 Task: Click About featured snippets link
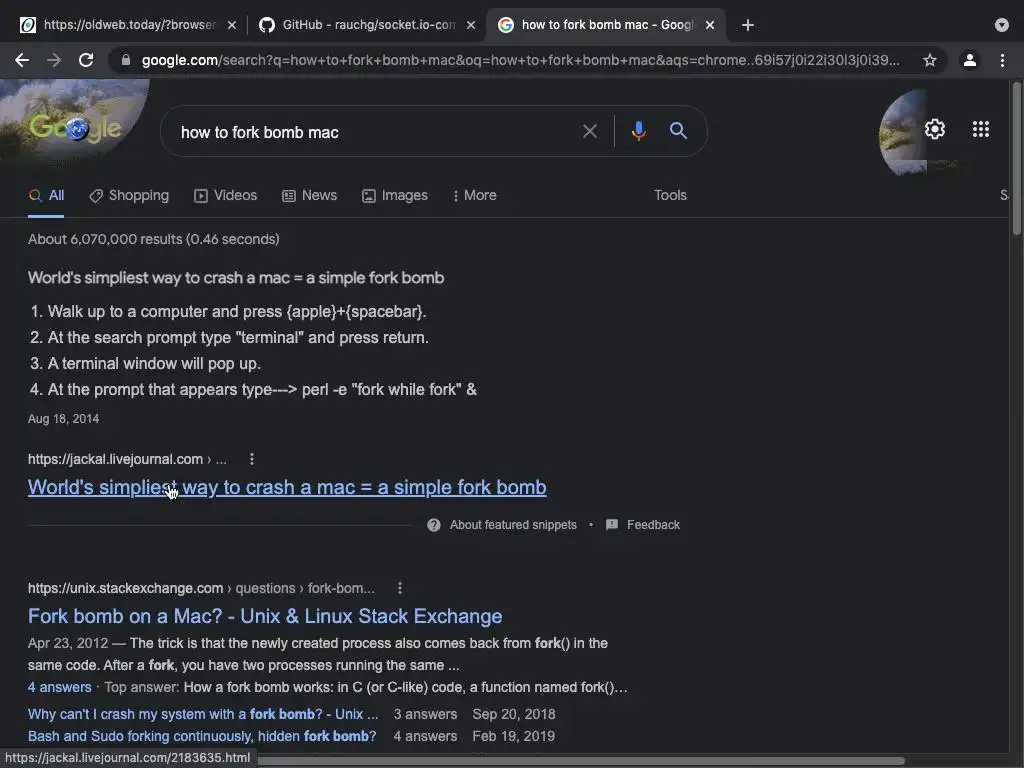tap(513, 525)
